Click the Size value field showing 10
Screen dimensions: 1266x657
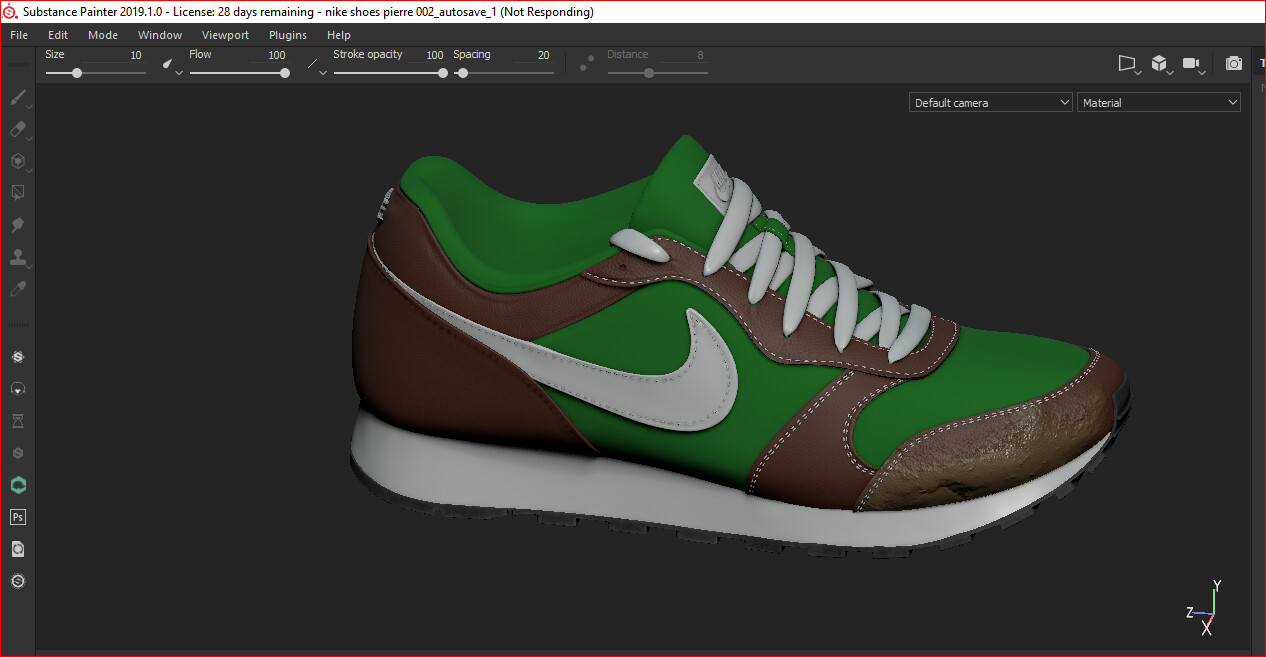[x=115, y=55]
